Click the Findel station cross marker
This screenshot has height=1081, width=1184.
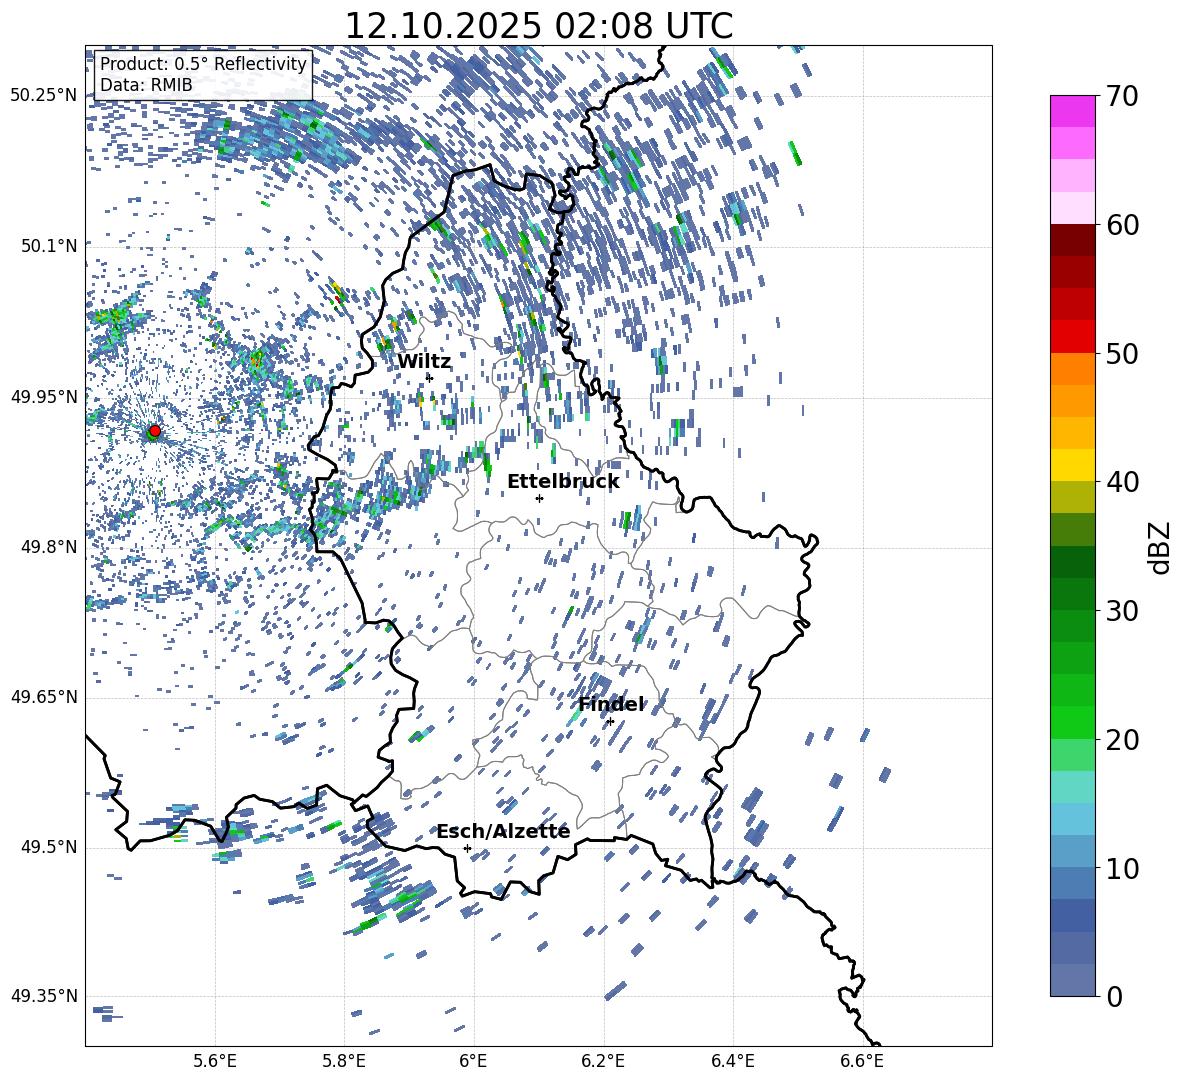[x=610, y=722]
